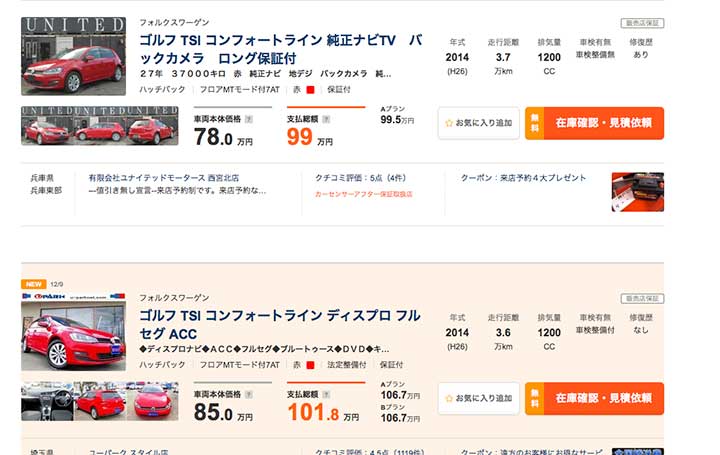
Task: Request 在庫確認・見積依頼 for the 85.0万円 car
Action: [594, 399]
